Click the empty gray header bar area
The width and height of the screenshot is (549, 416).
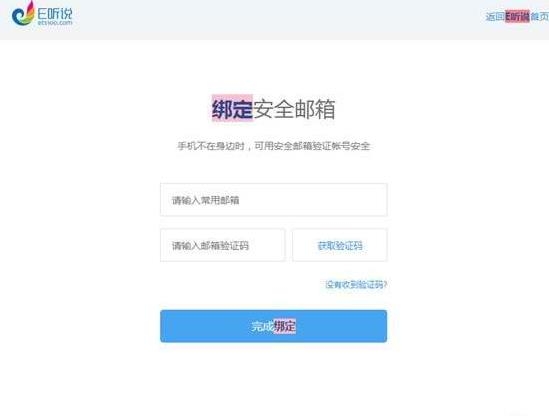point(273,19)
